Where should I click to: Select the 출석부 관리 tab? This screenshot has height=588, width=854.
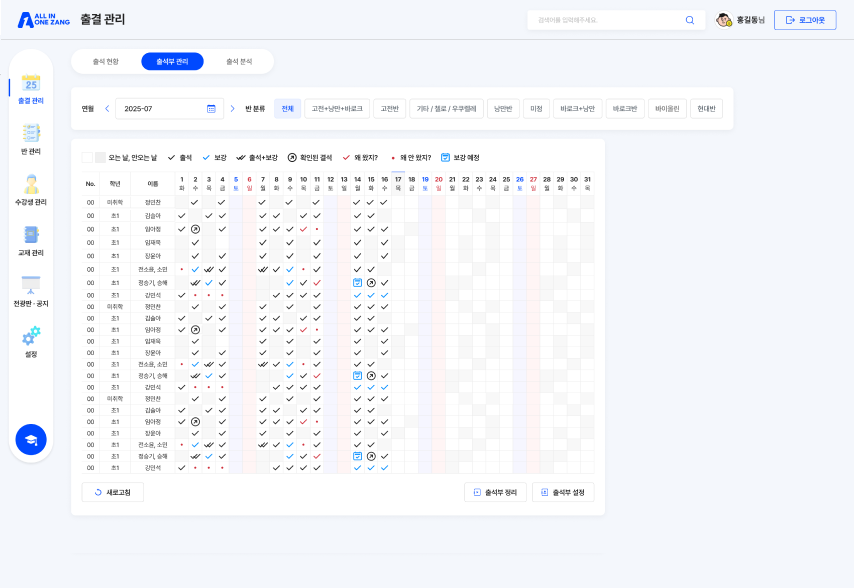tap(172, 62)
